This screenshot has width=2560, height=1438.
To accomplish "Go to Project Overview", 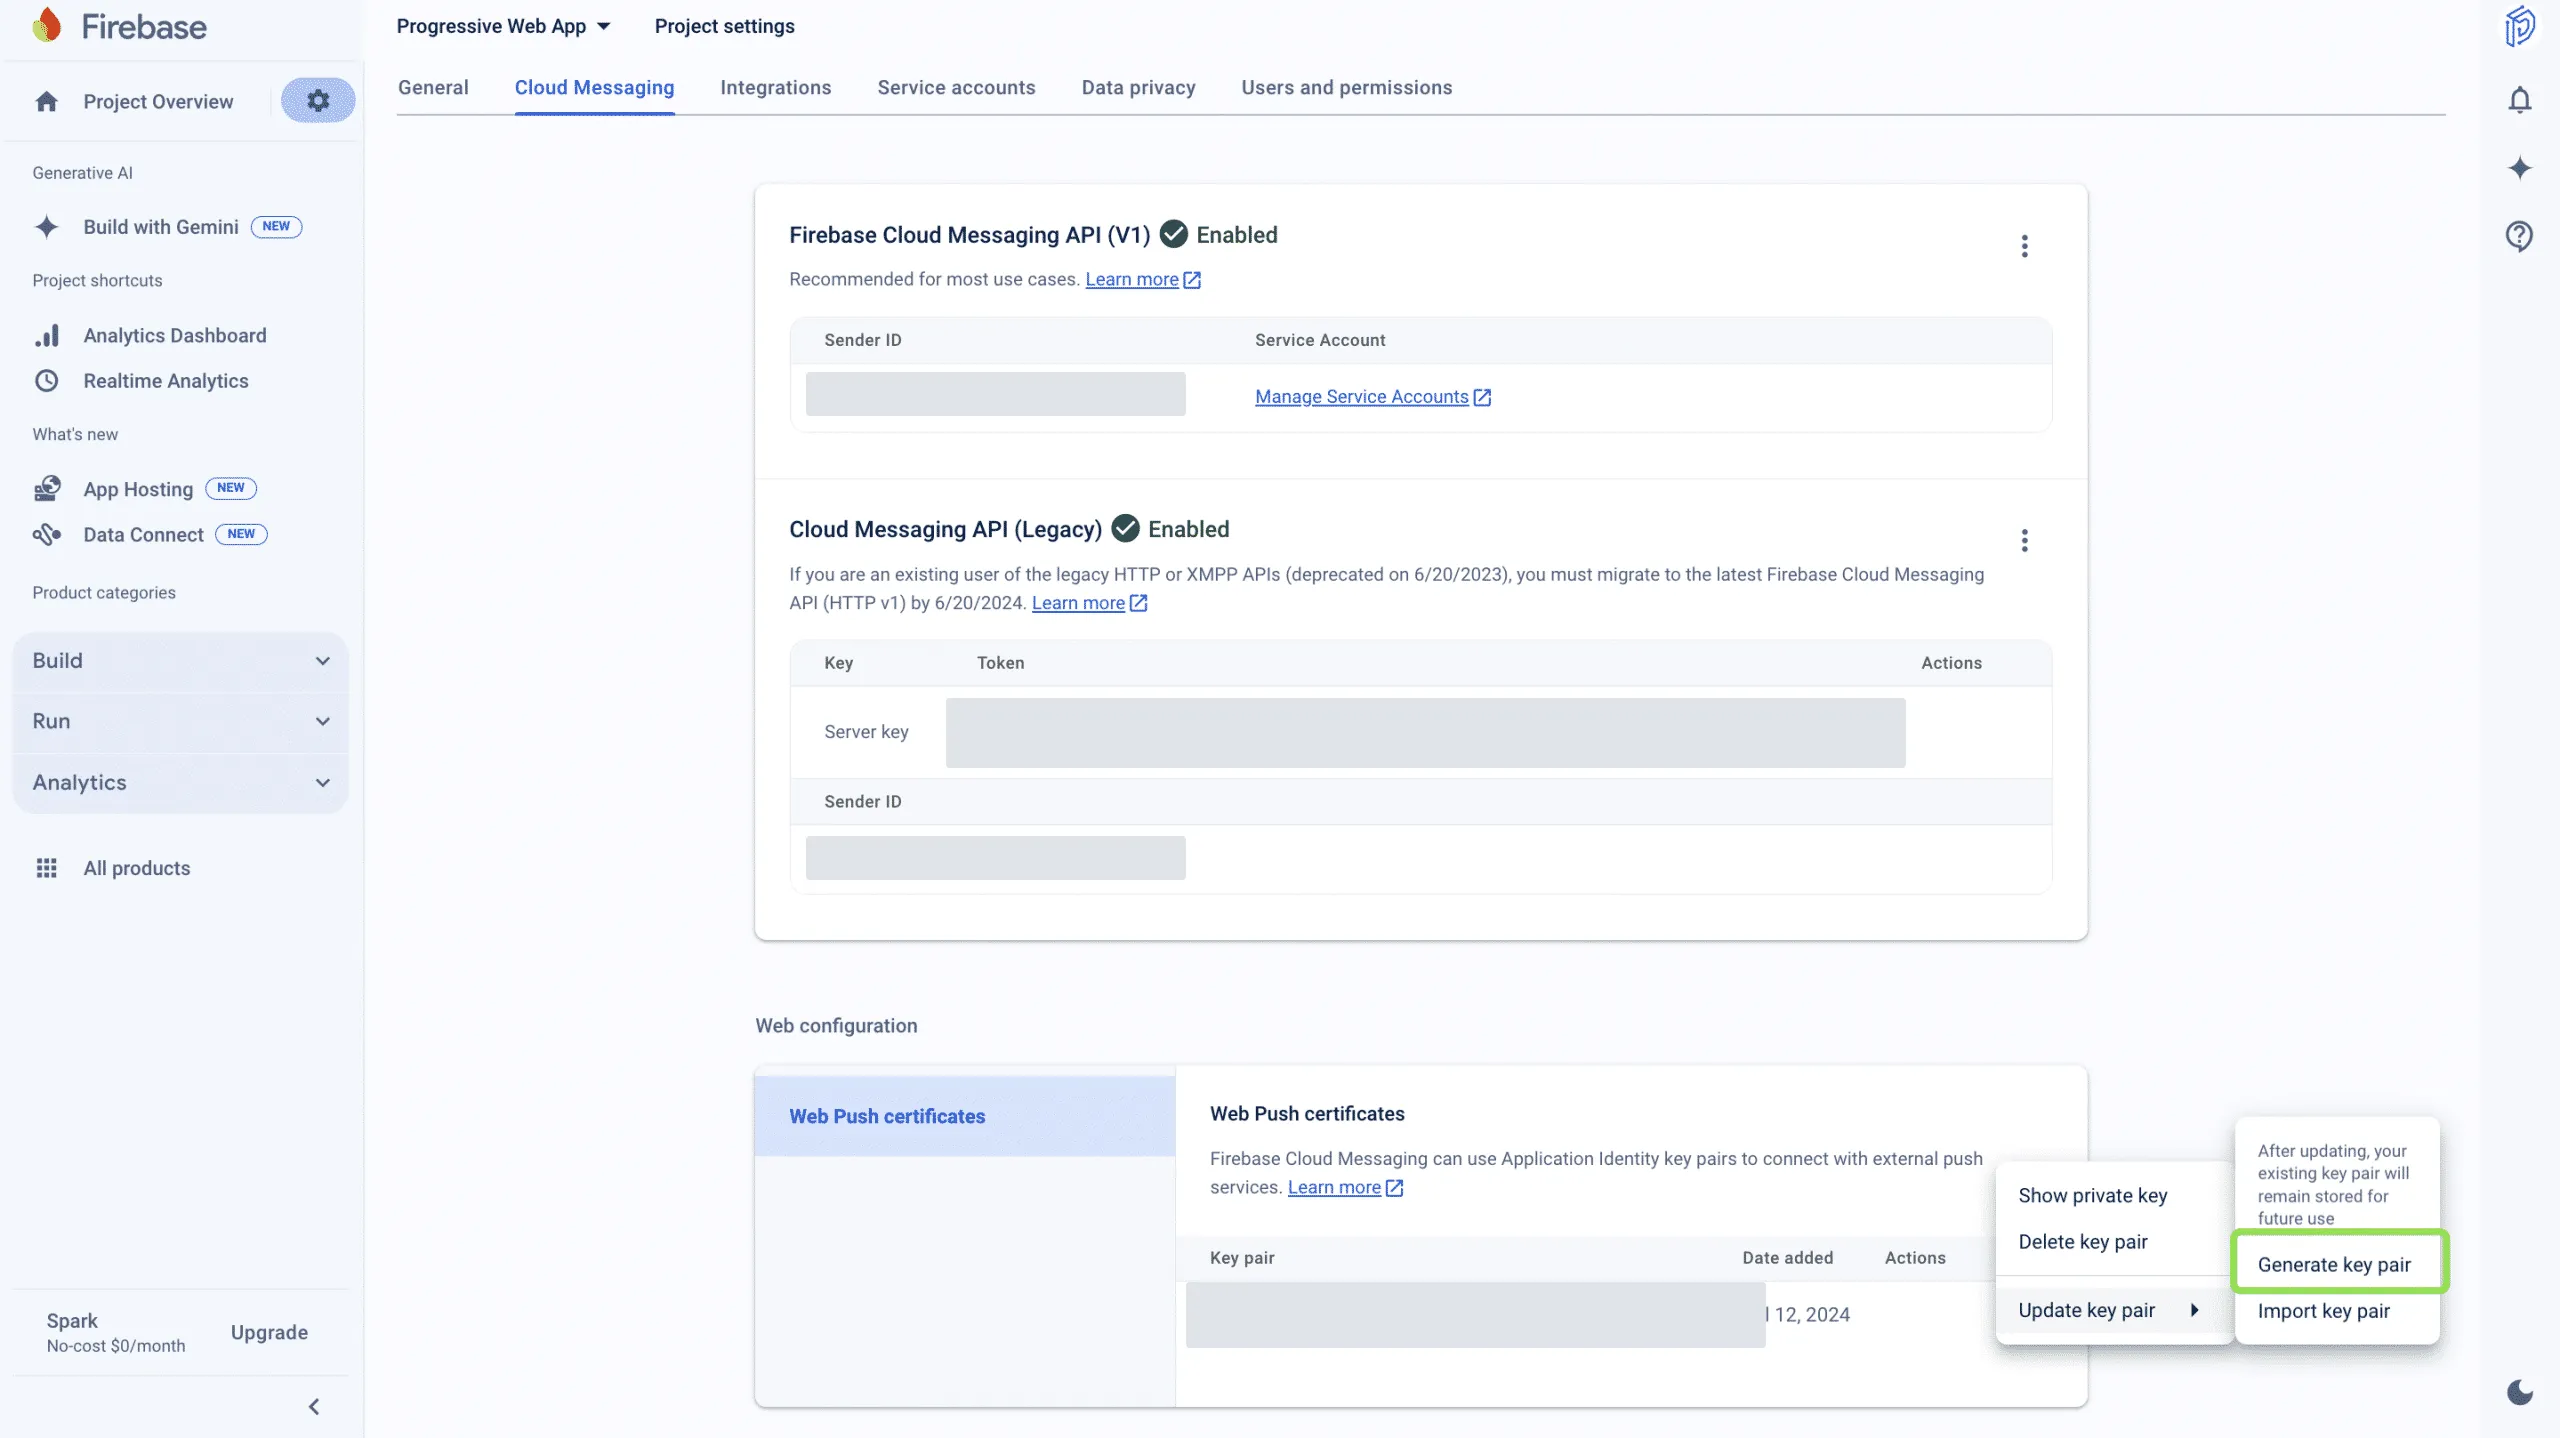I will pos(158,102).
